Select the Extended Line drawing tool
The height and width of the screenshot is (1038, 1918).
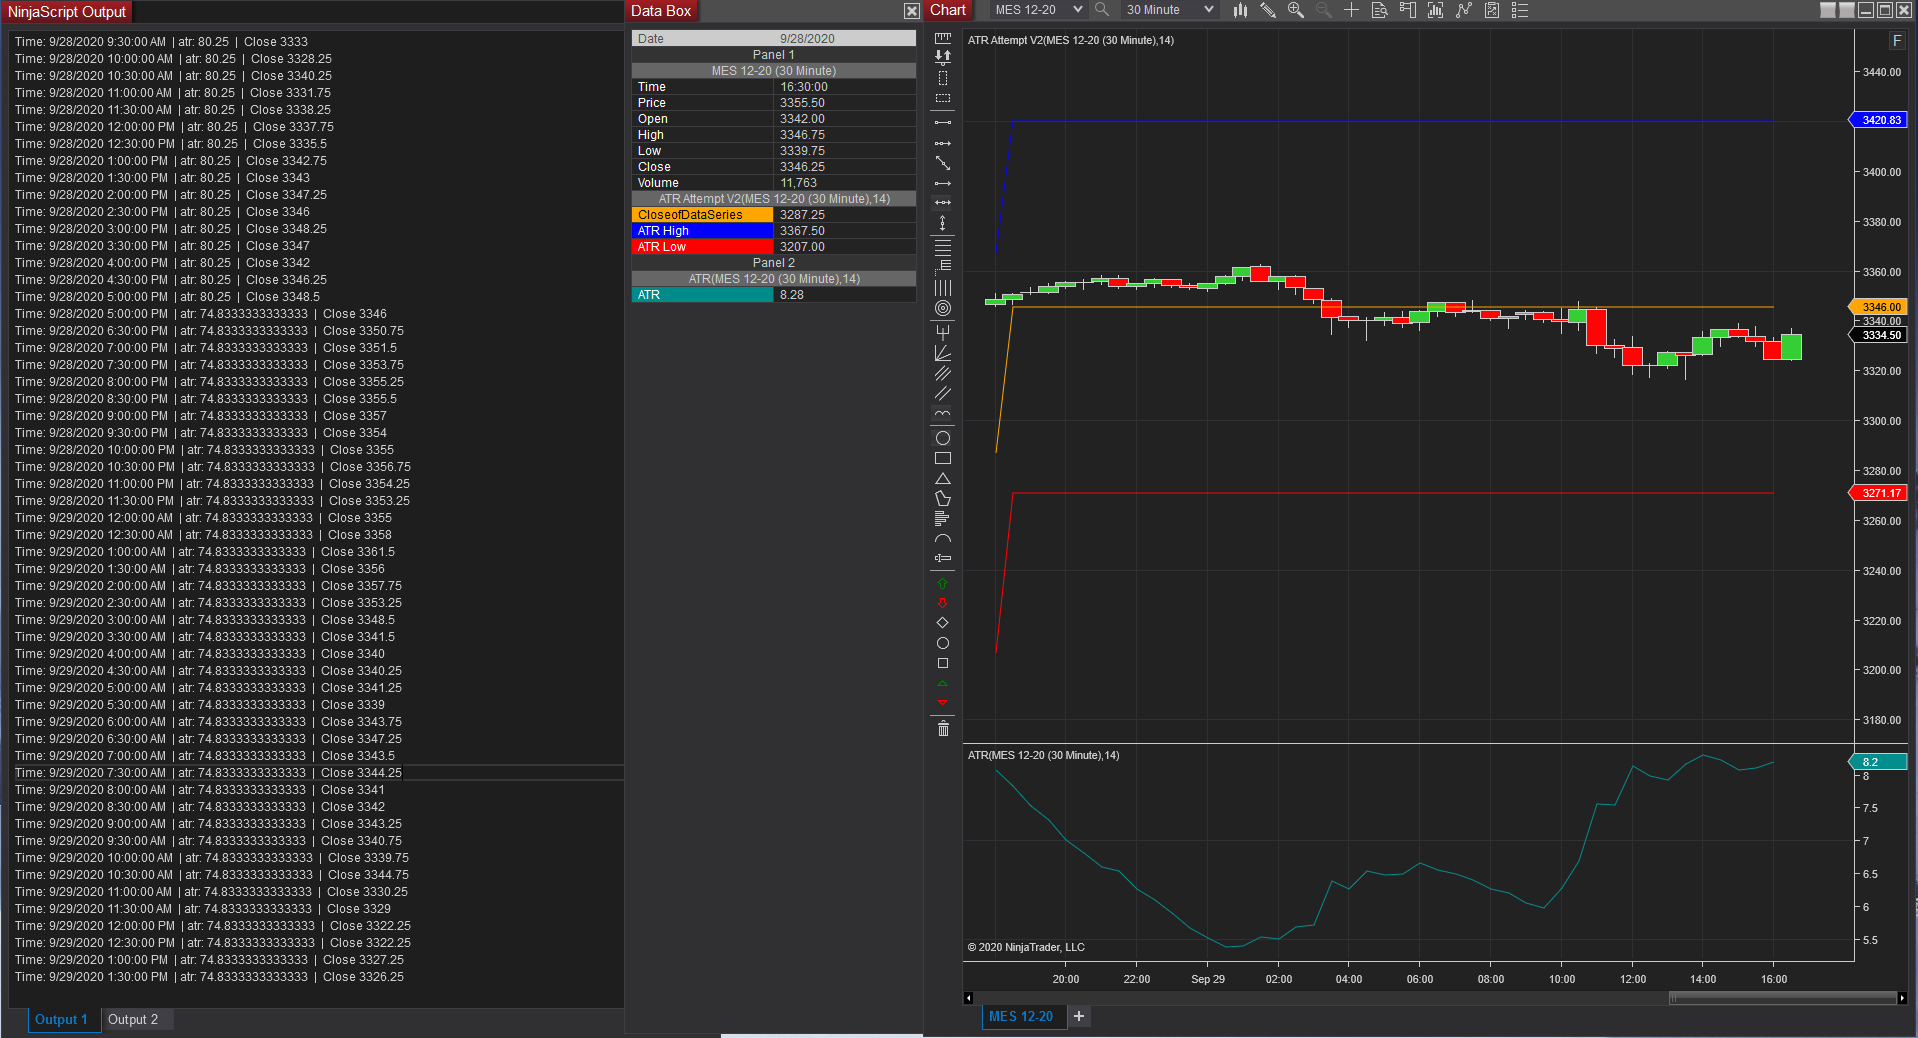pyautogui.click(x=943, y=163)
